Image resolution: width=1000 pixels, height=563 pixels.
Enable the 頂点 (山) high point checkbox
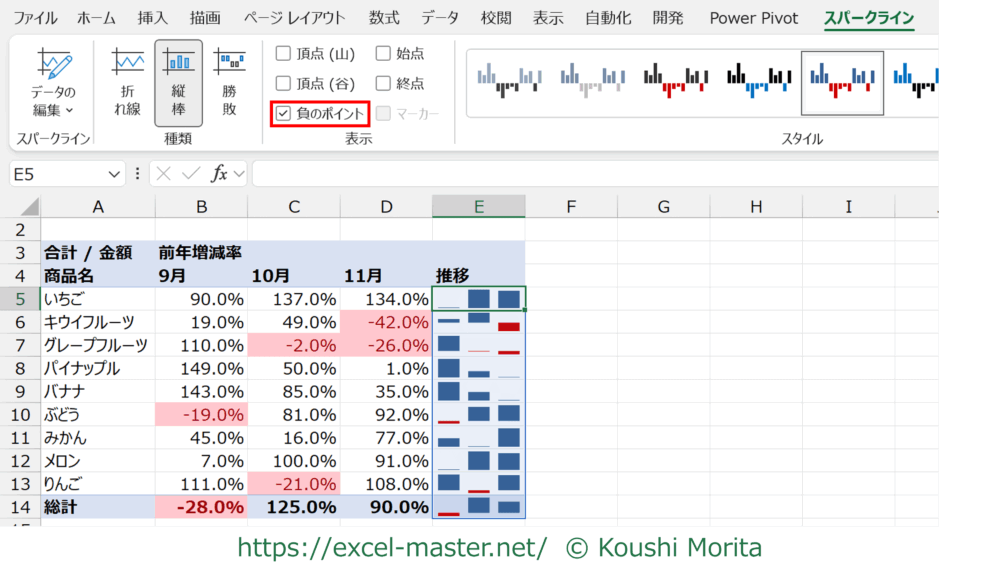284,54
